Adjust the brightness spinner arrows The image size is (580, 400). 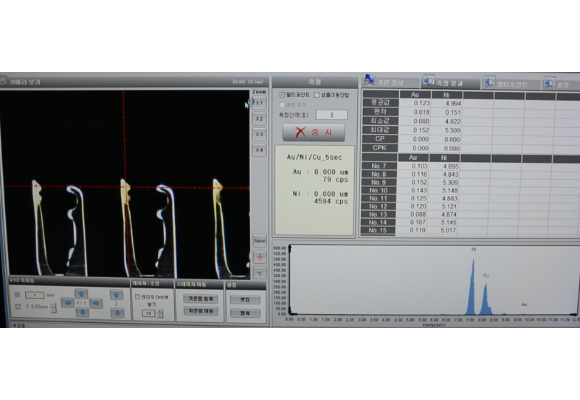[x=160, y=313]
